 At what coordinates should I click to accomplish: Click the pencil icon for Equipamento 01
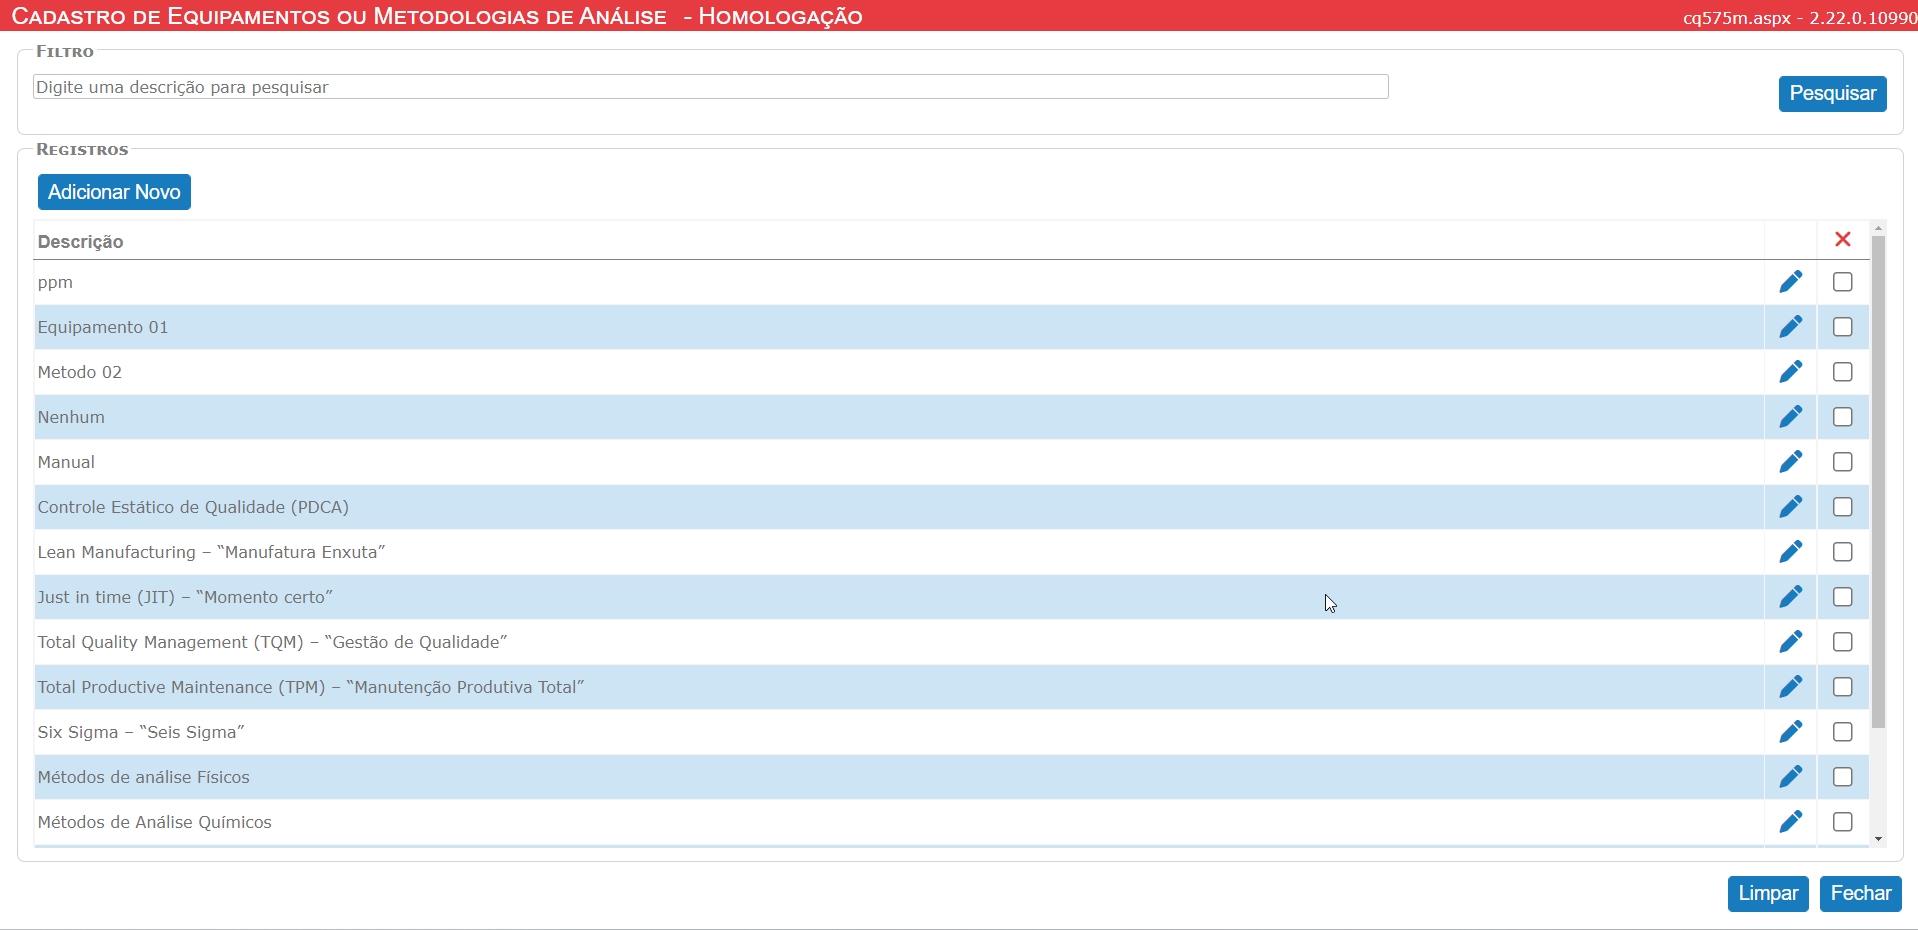[x=1791, y=327]
